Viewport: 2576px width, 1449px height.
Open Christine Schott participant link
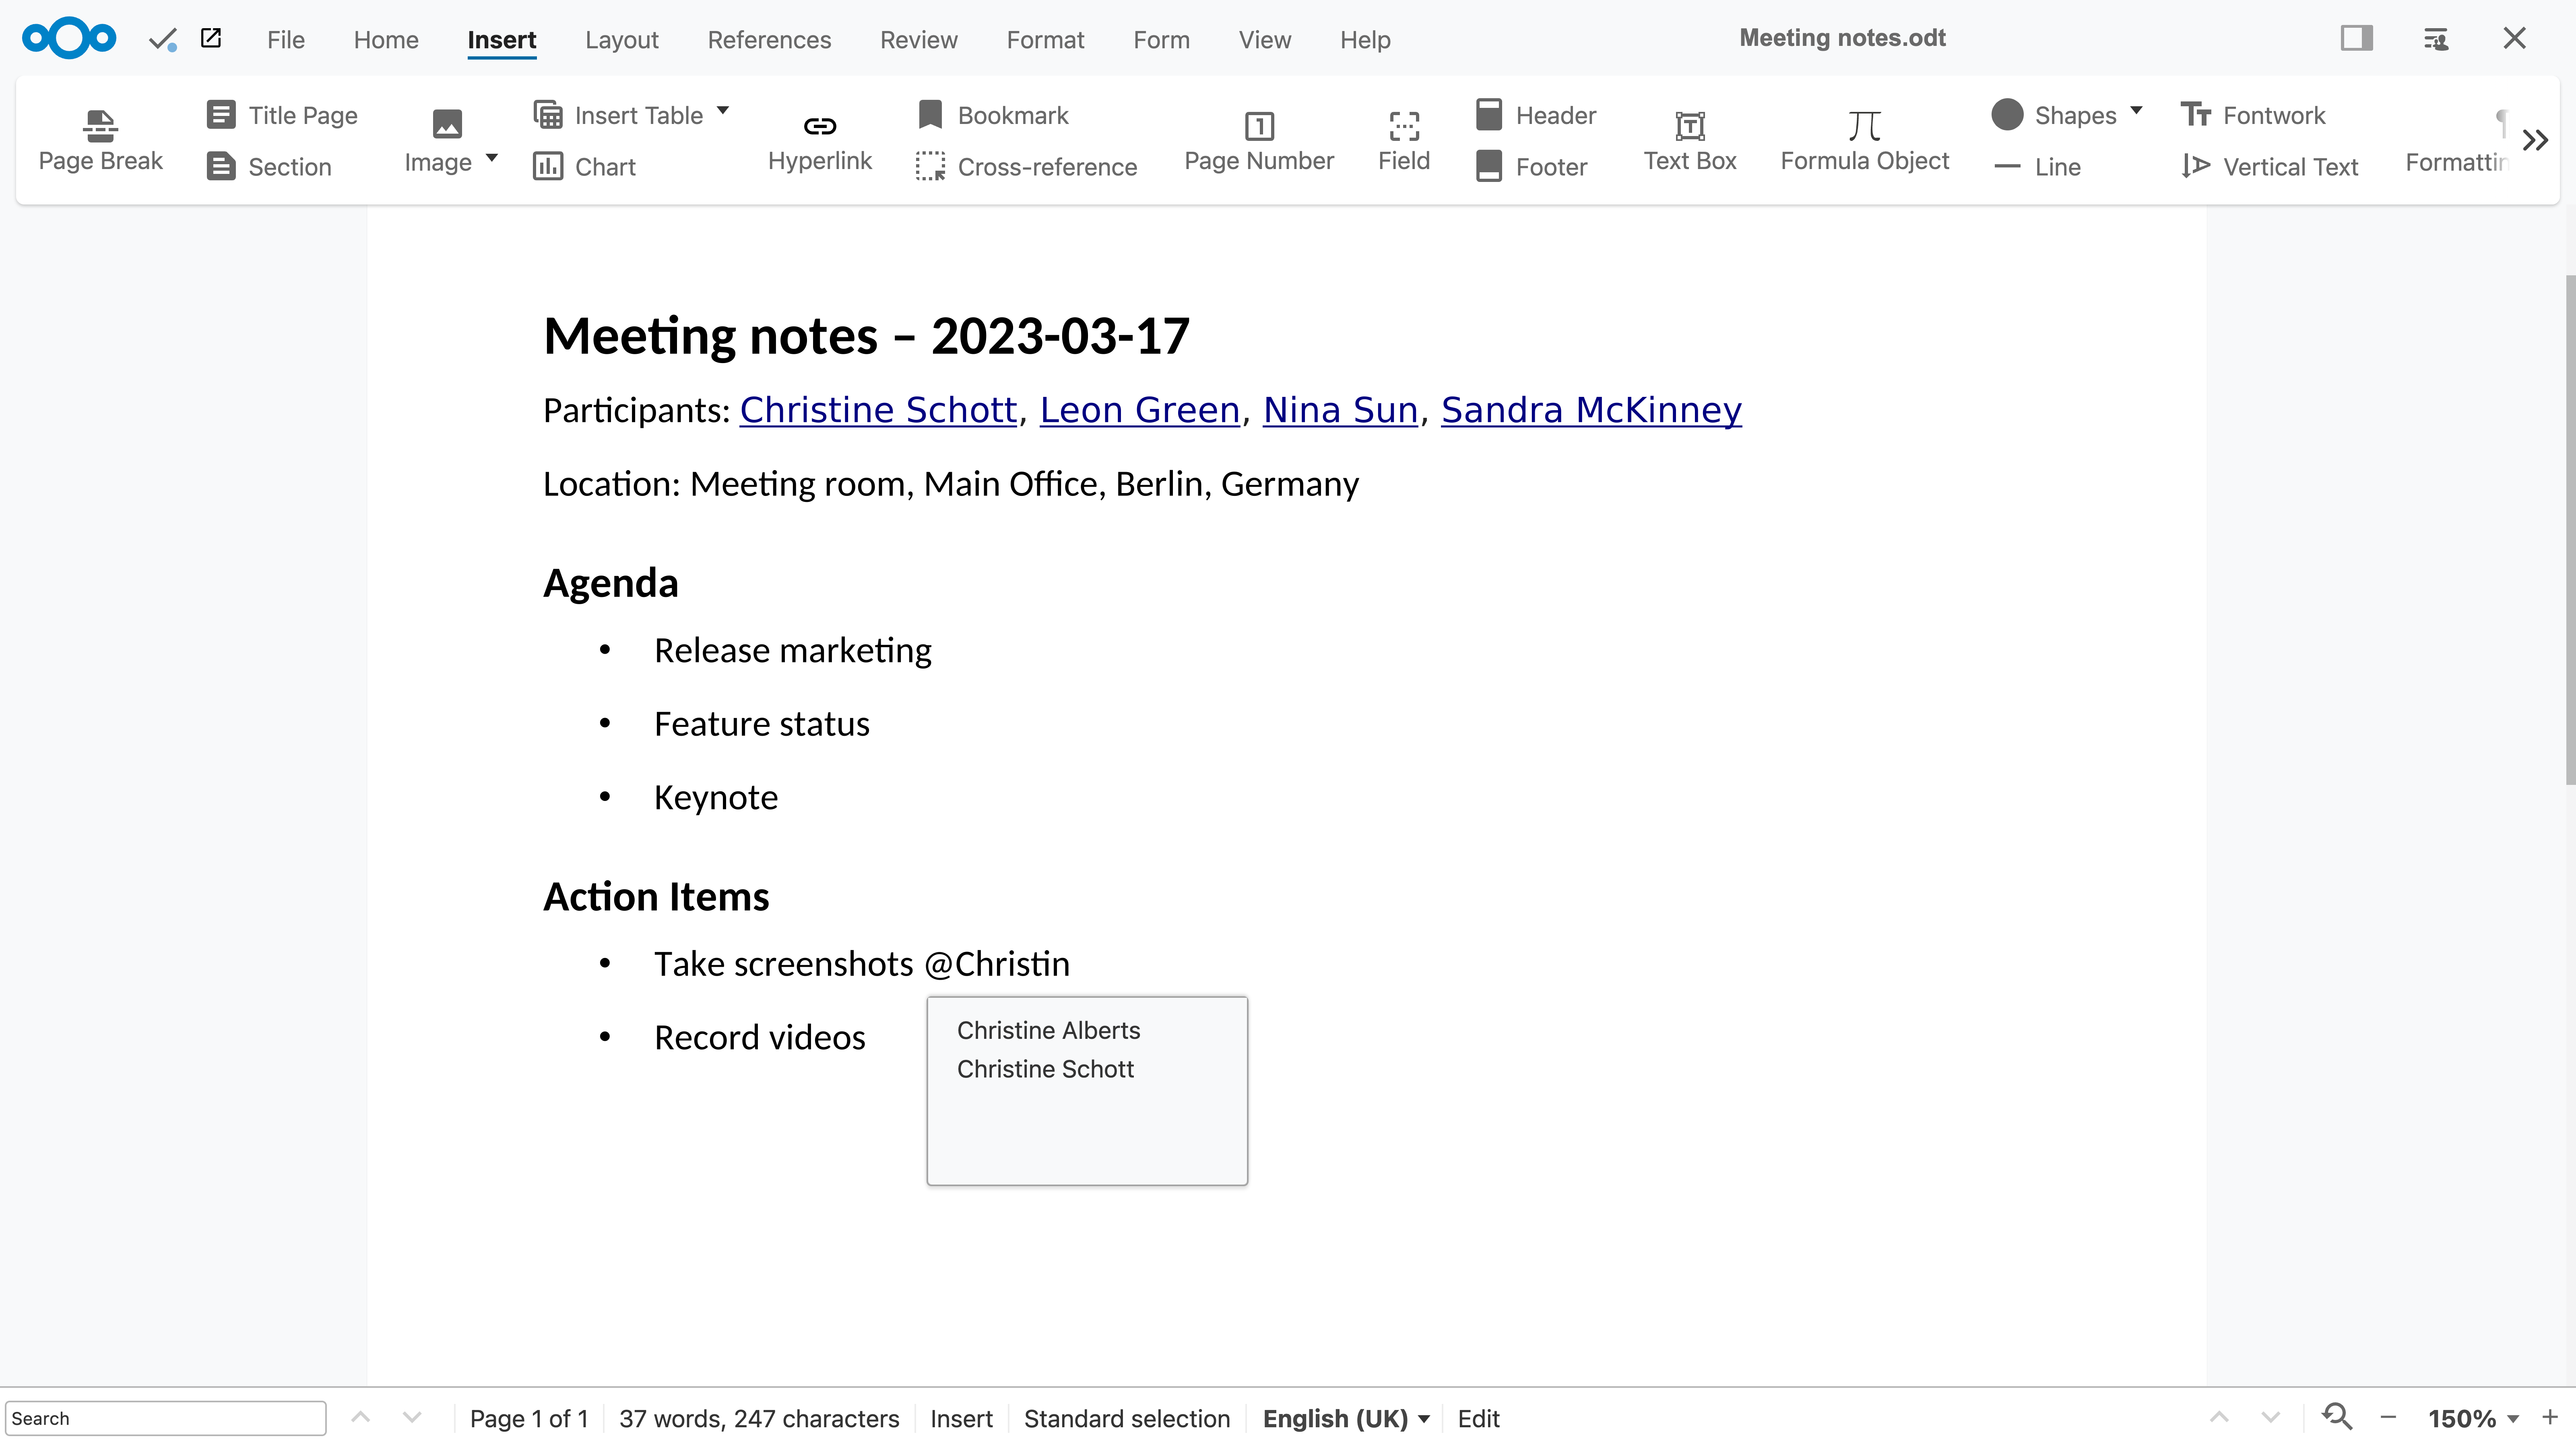(878, 410)
